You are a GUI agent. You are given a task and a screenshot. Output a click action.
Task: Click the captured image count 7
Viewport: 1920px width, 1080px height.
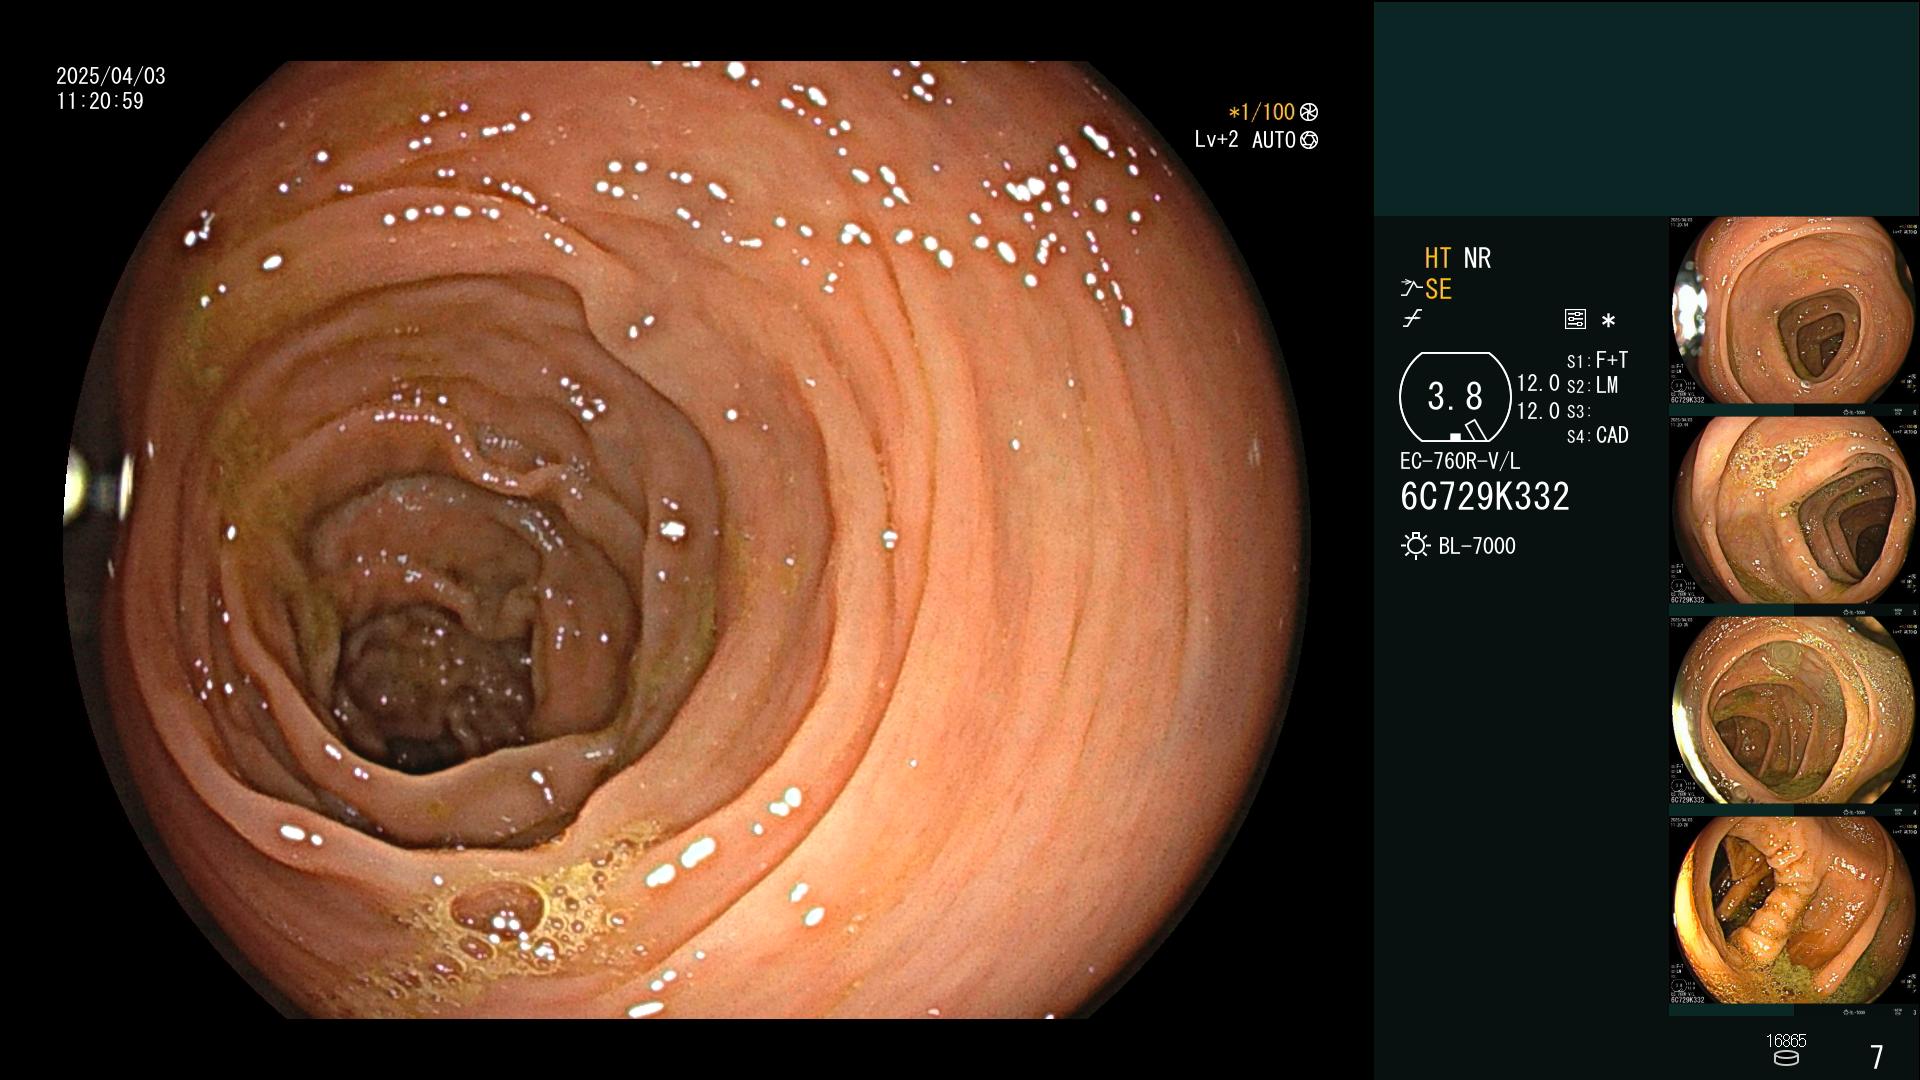(1877, 1057)
